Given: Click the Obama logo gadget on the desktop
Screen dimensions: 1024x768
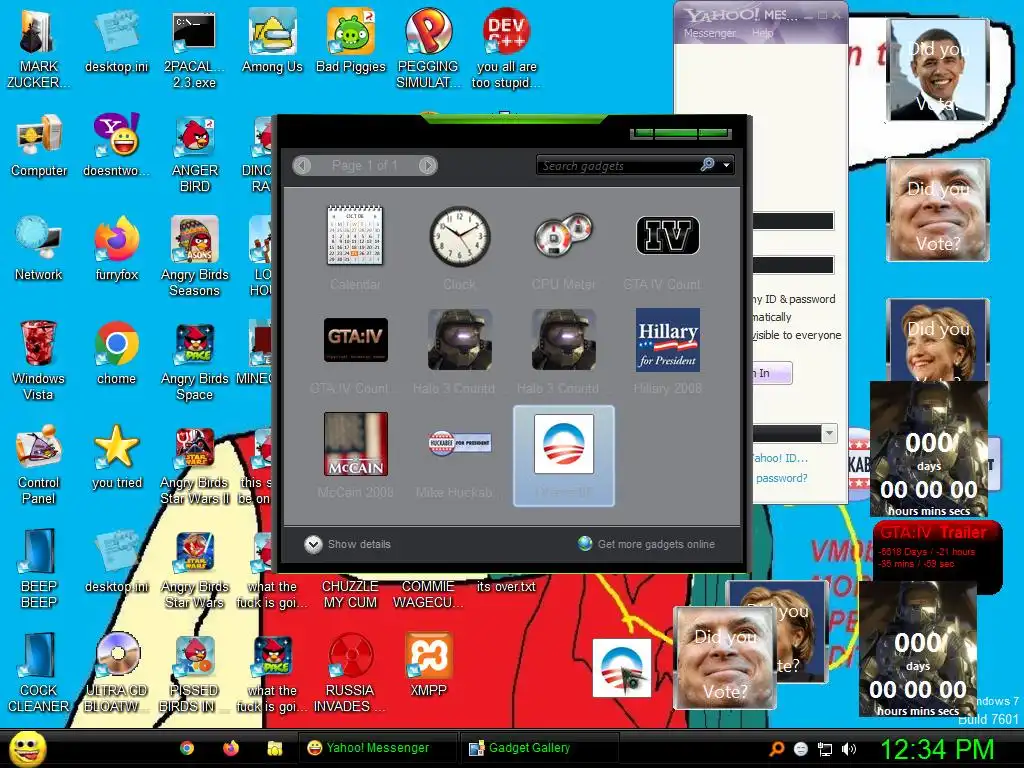Looking at the screenshot, I should 622,668.
